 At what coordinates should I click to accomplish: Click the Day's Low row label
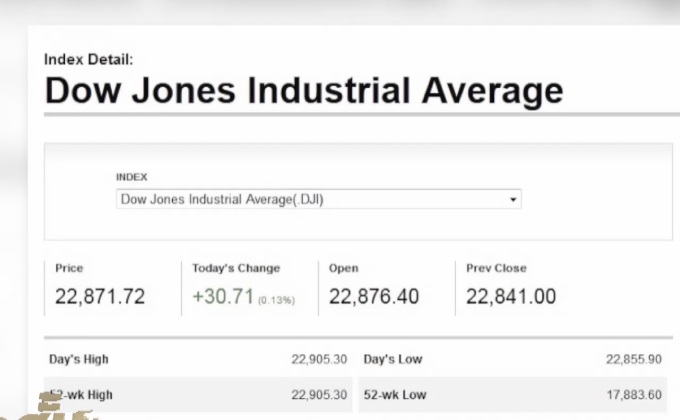pos(392,359)
